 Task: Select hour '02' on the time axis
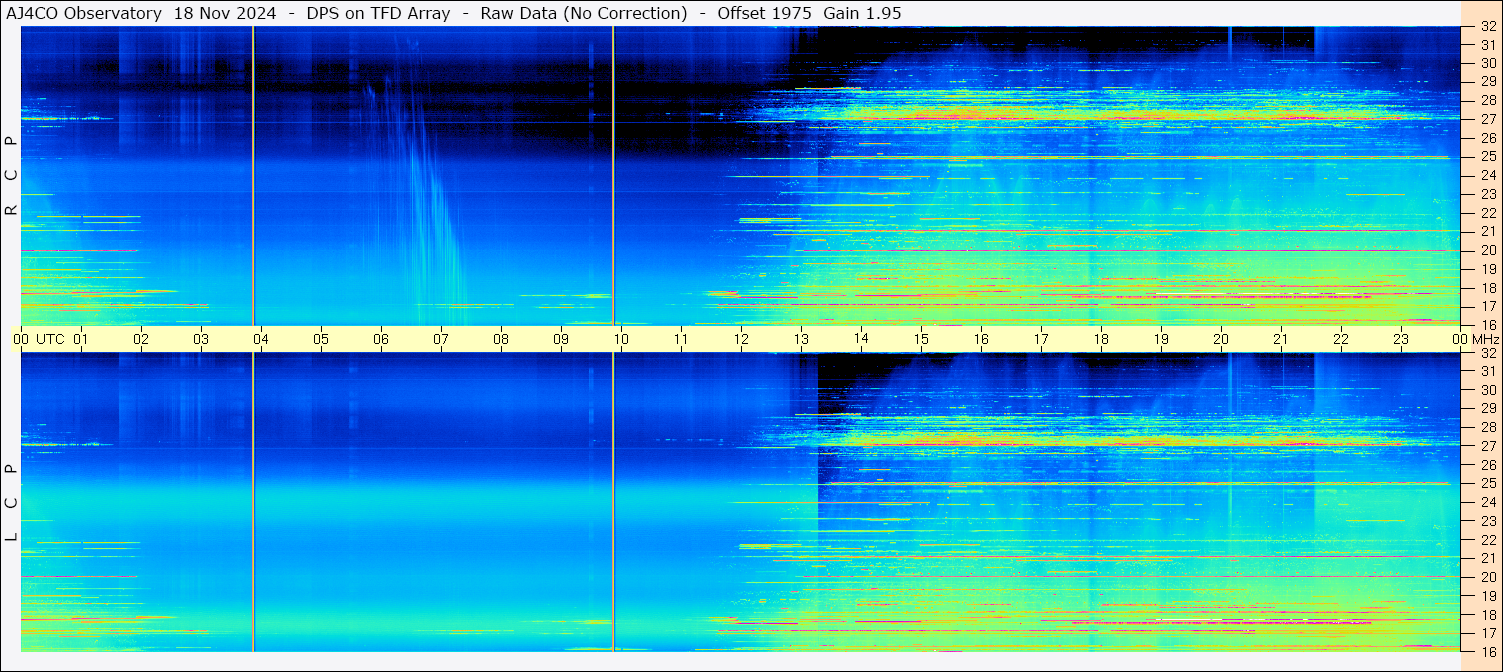[x=141, y=339]
